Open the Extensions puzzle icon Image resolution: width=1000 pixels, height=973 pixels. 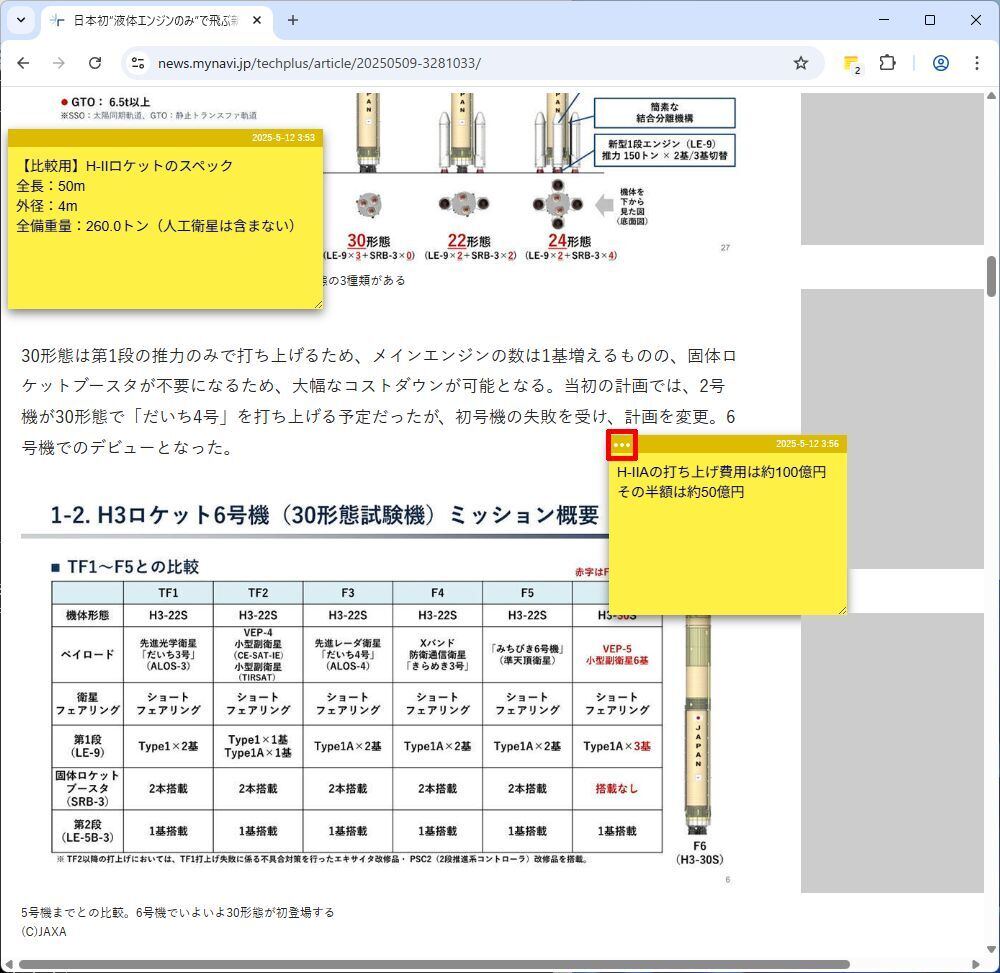(887, 63)
